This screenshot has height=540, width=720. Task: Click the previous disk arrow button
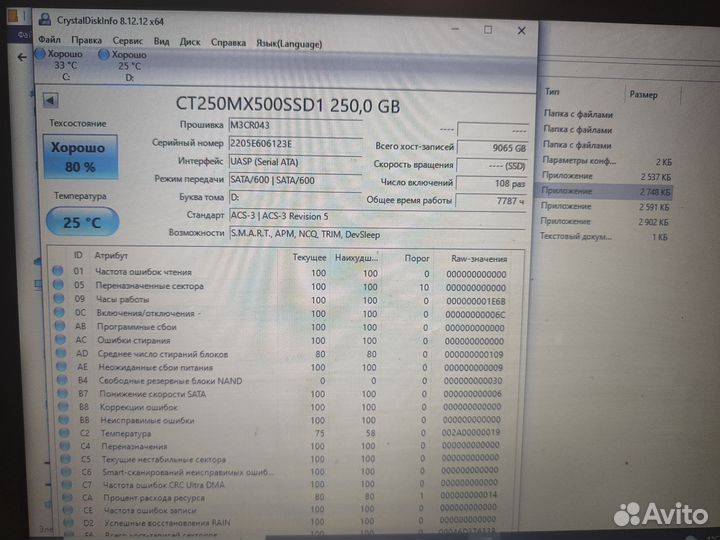coord(51,100)
